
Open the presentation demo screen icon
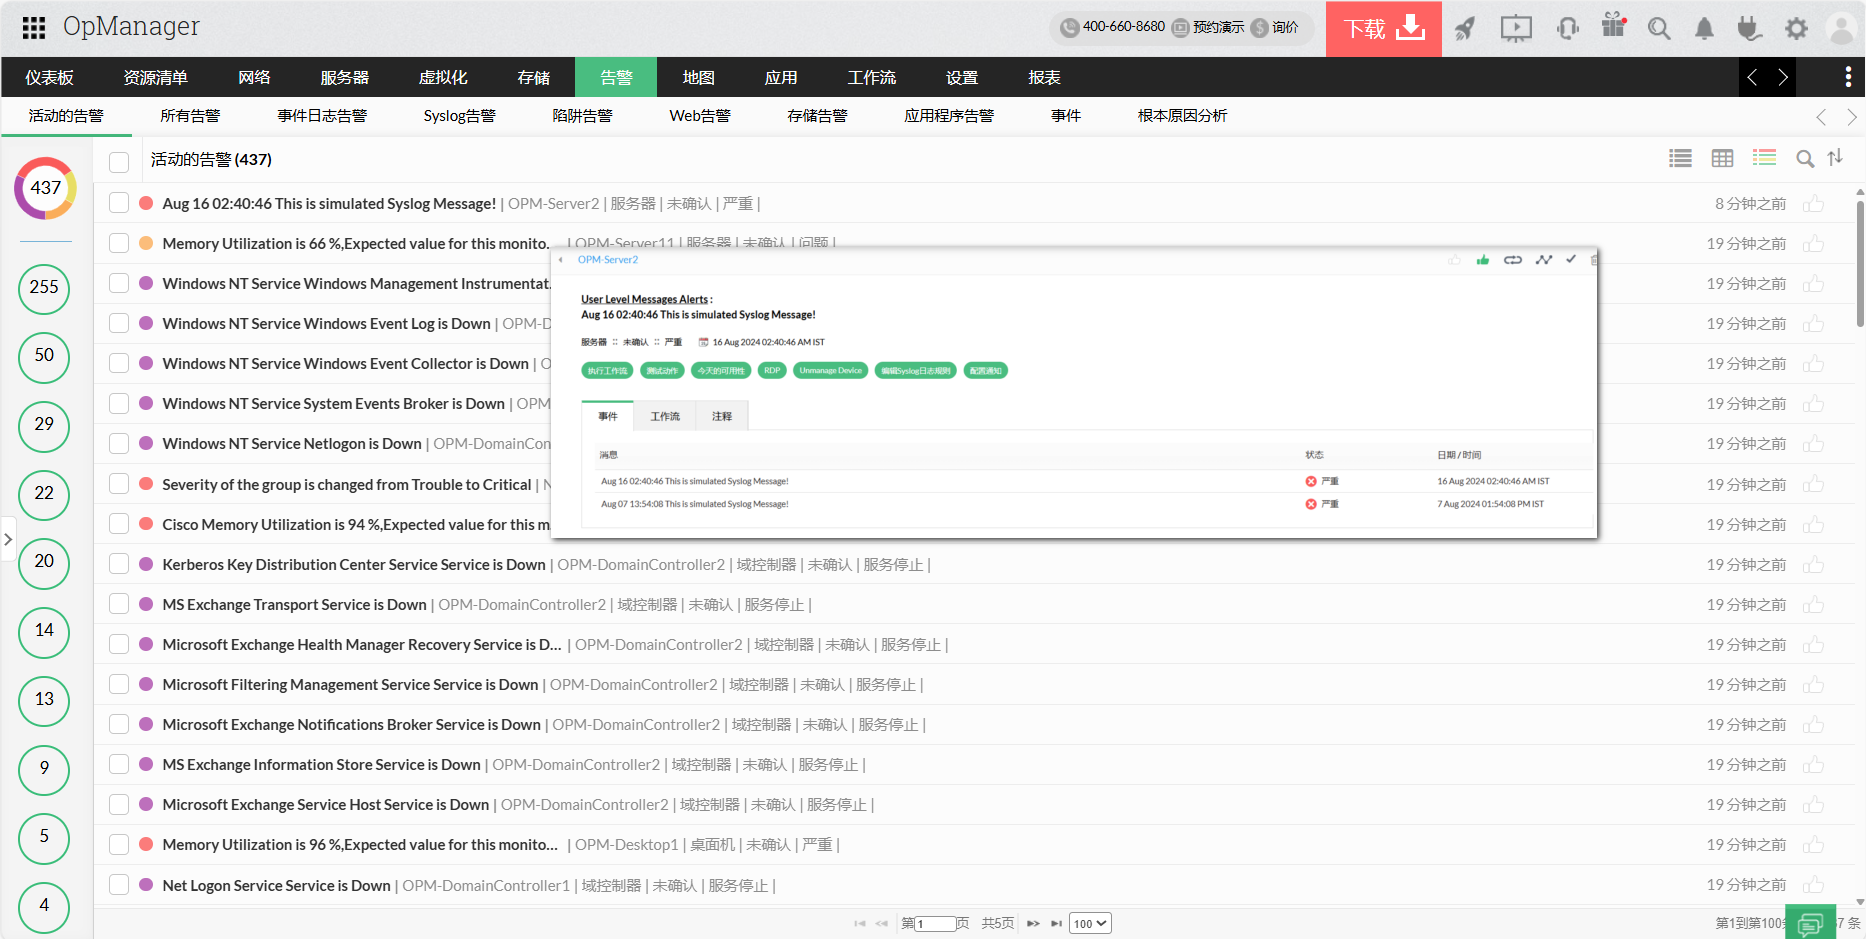point(1516,28)
